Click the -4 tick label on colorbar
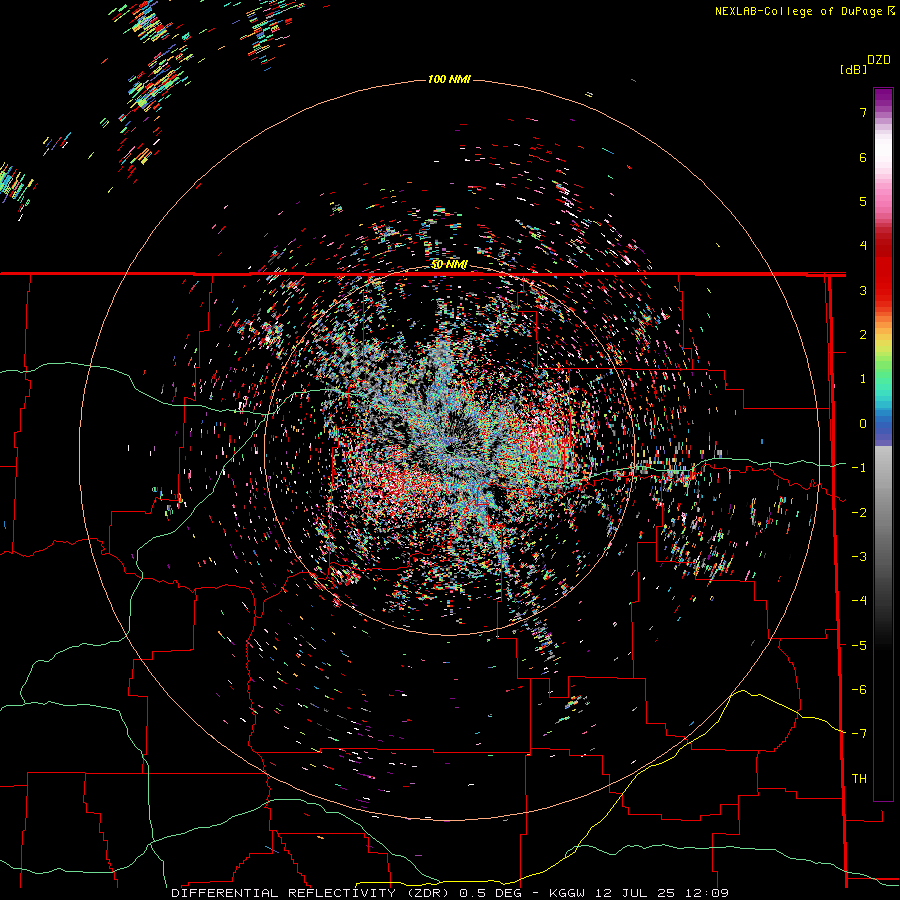Viewport: 900px width, 900px height. (859, 601)
